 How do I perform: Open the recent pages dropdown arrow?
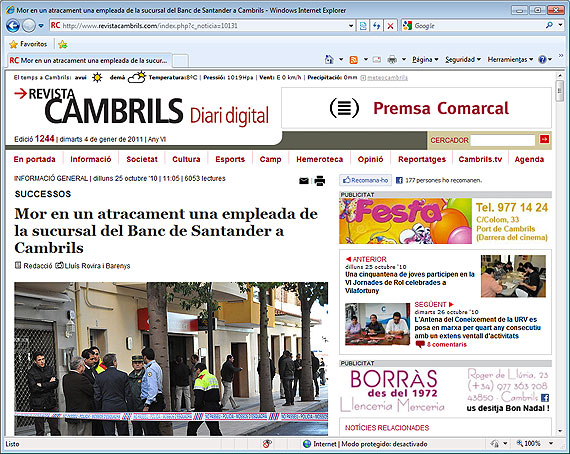pos(41,26)
